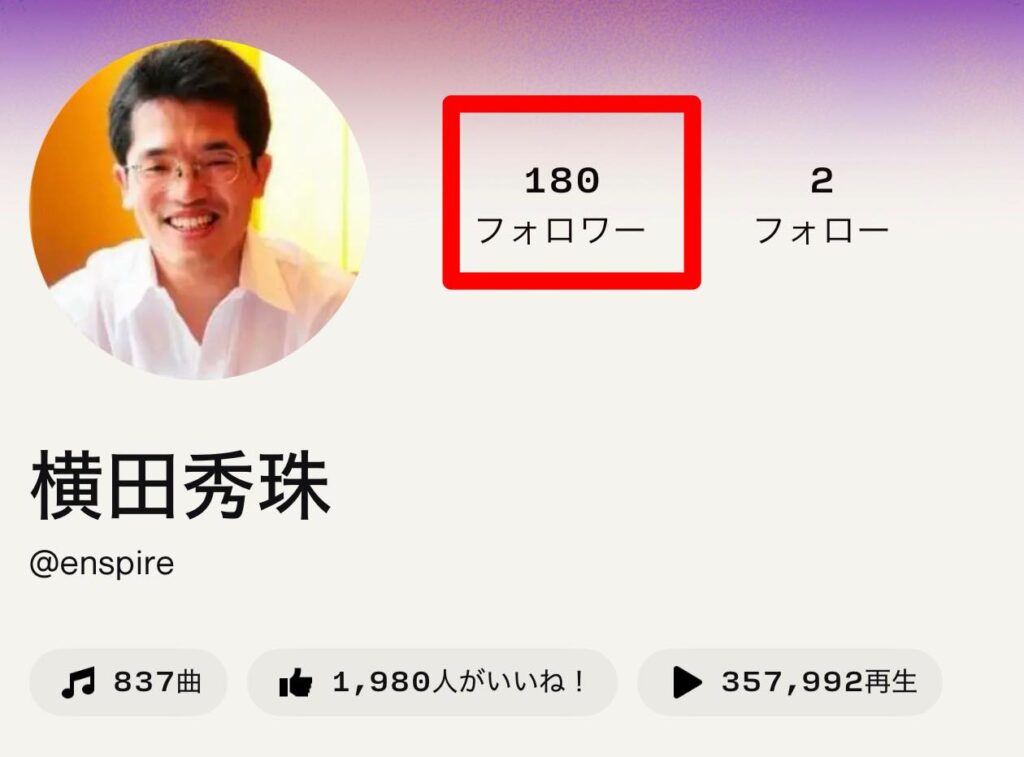Click the 837曲 songs text
This screenshot has width=1024, height=757.
(x=157, y=683)
